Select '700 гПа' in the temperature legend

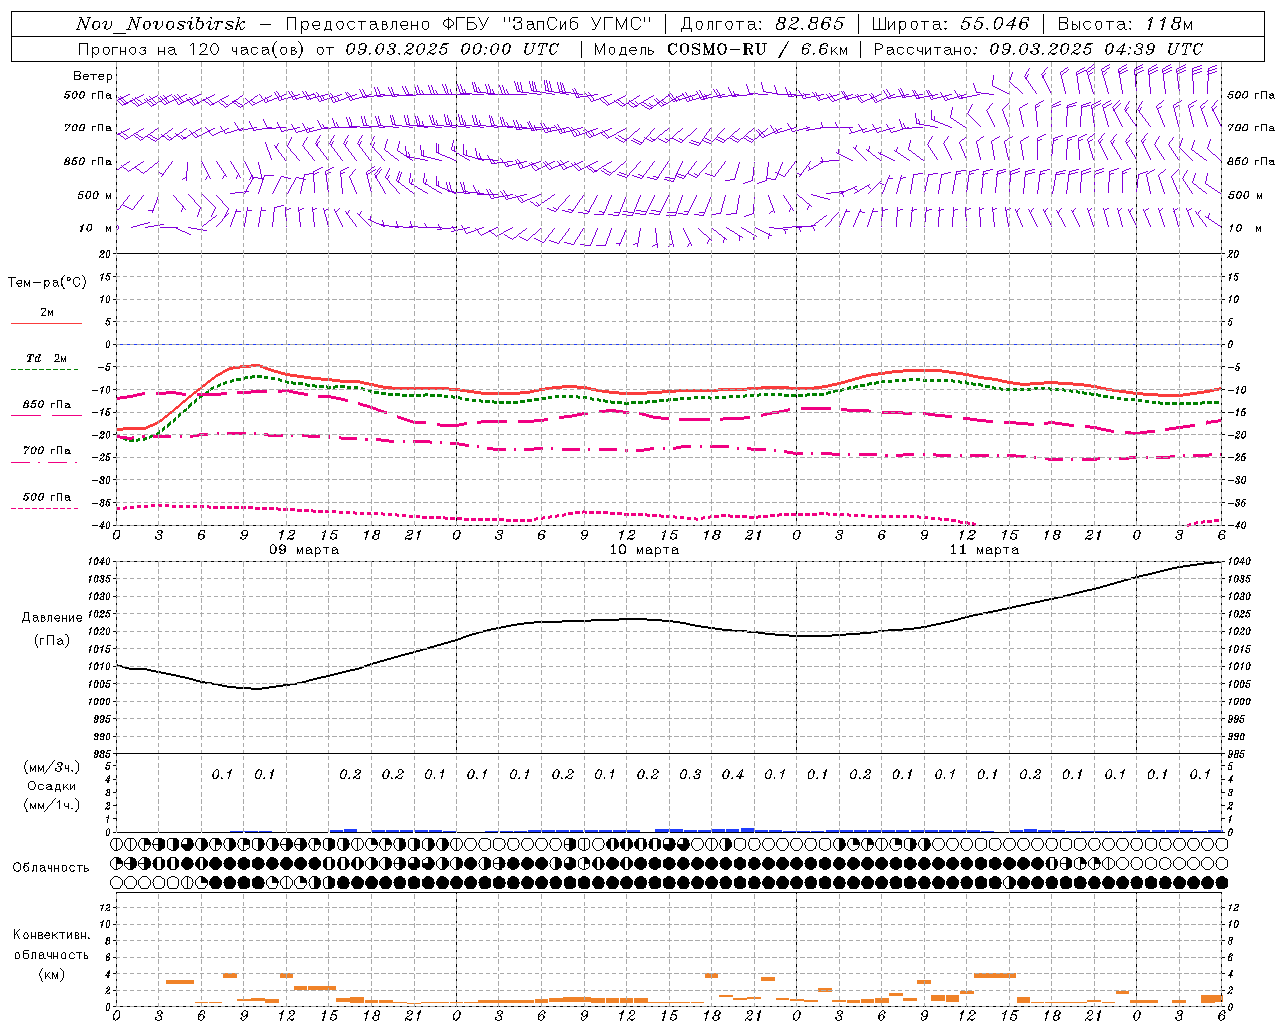(x=47, y=451)
